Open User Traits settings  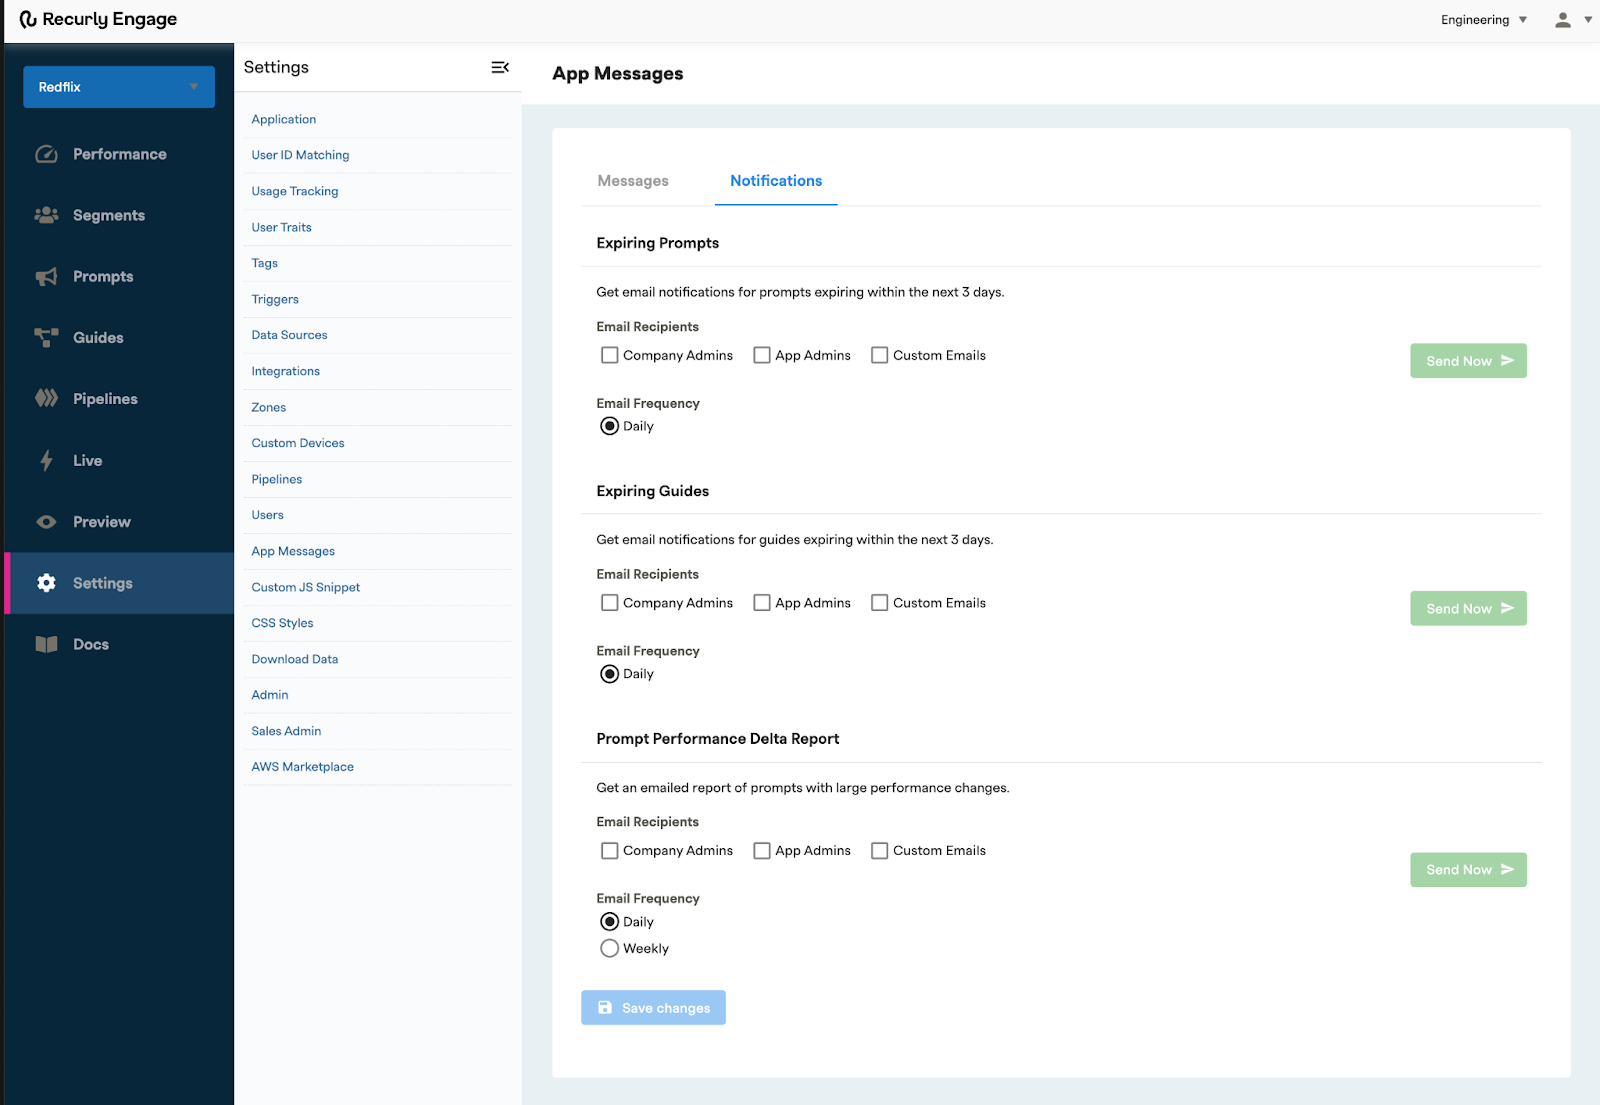[282, 227]
